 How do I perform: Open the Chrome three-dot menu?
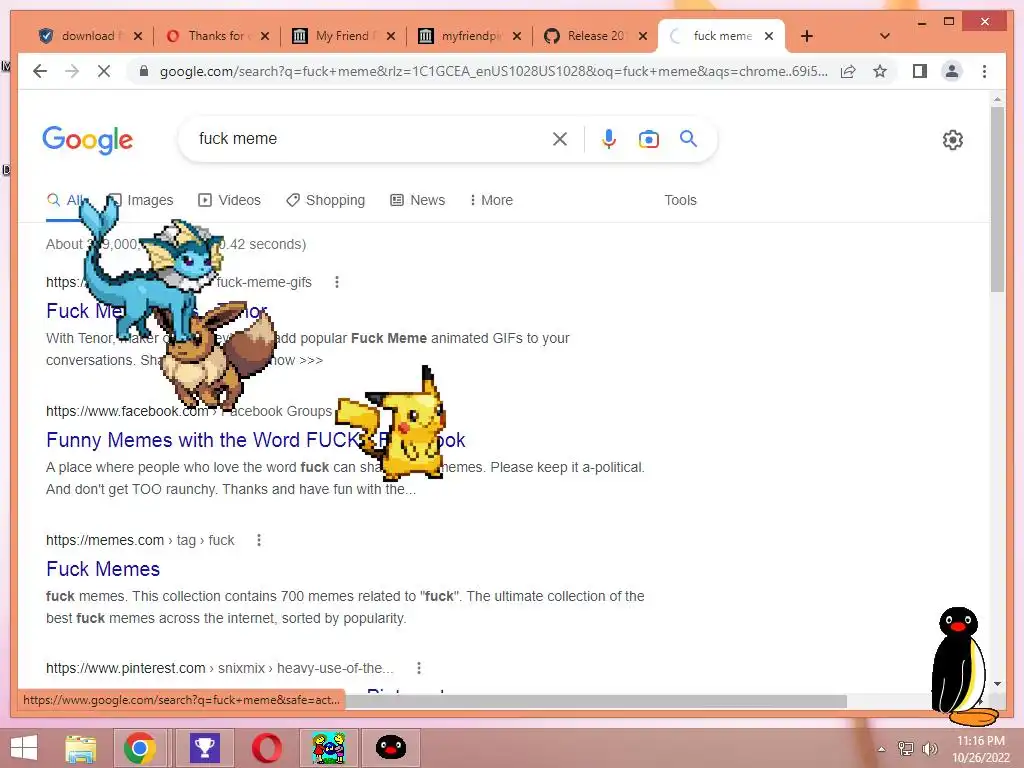click(984, 71)
